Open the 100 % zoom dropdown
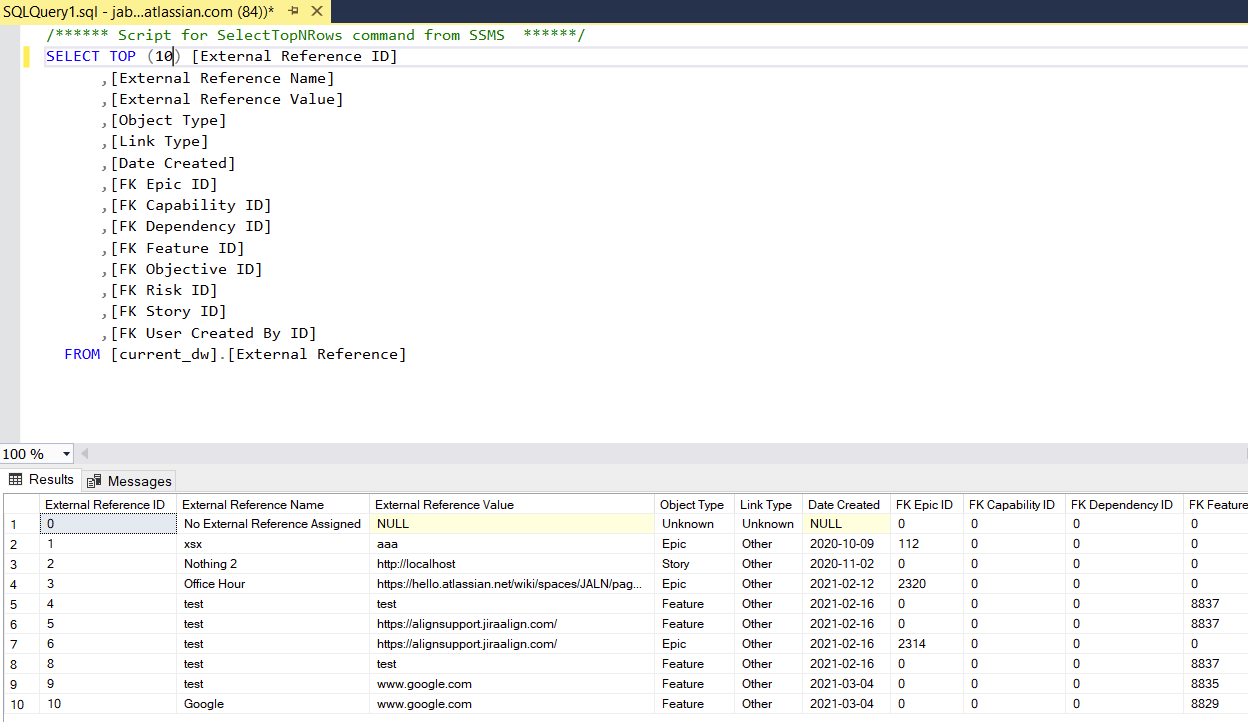The width and height of the screenshot is (1248, 722). (x=67, y=454)
